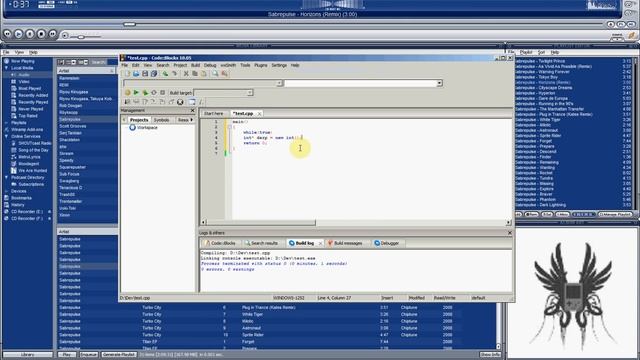
Task: Click the Open file icon in Code::Blocks toolbar
Action: pos(136,74)
